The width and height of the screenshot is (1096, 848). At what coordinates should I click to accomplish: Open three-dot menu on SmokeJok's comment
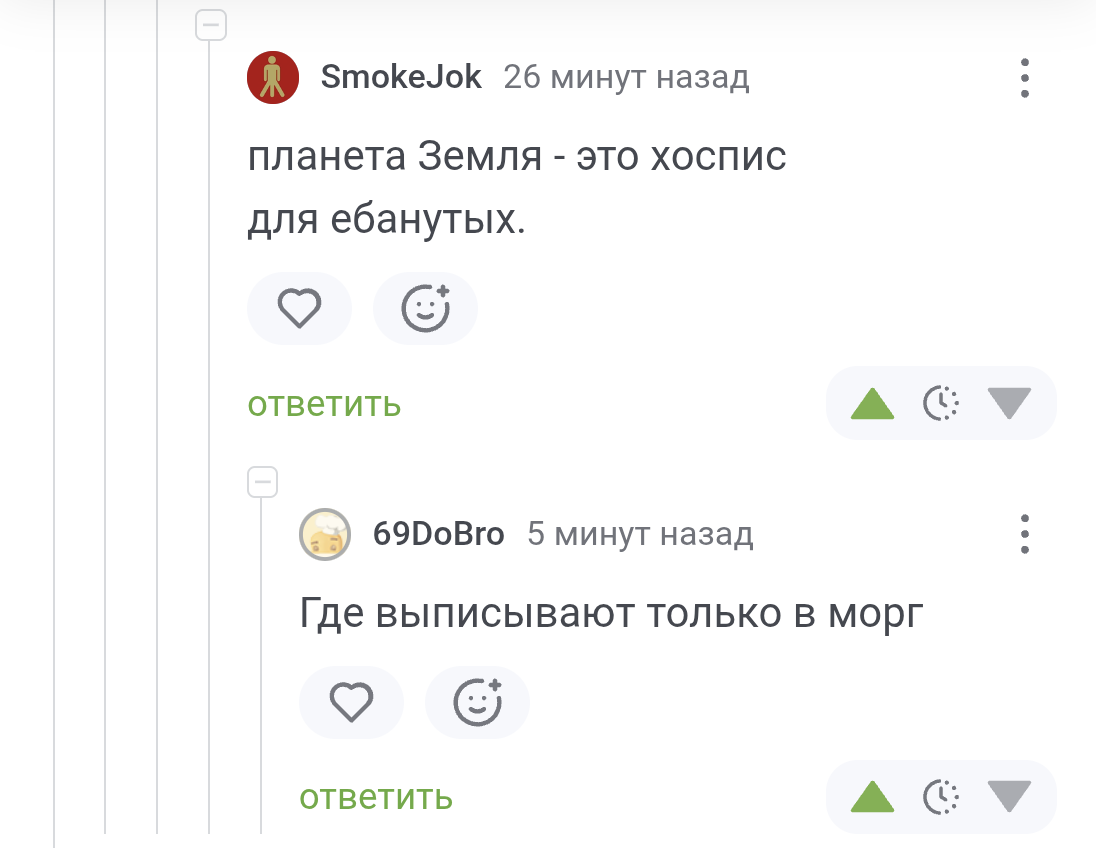pyautogui.click(x=1024, y=78)
